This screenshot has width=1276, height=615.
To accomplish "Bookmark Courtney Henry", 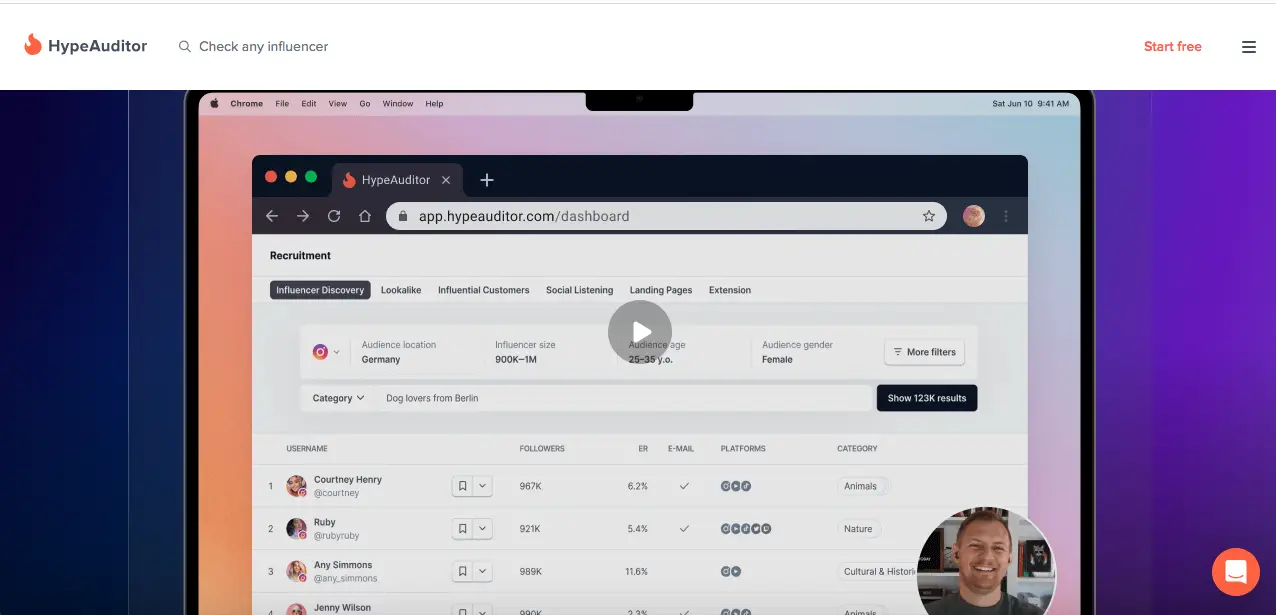I will (462, 486).
